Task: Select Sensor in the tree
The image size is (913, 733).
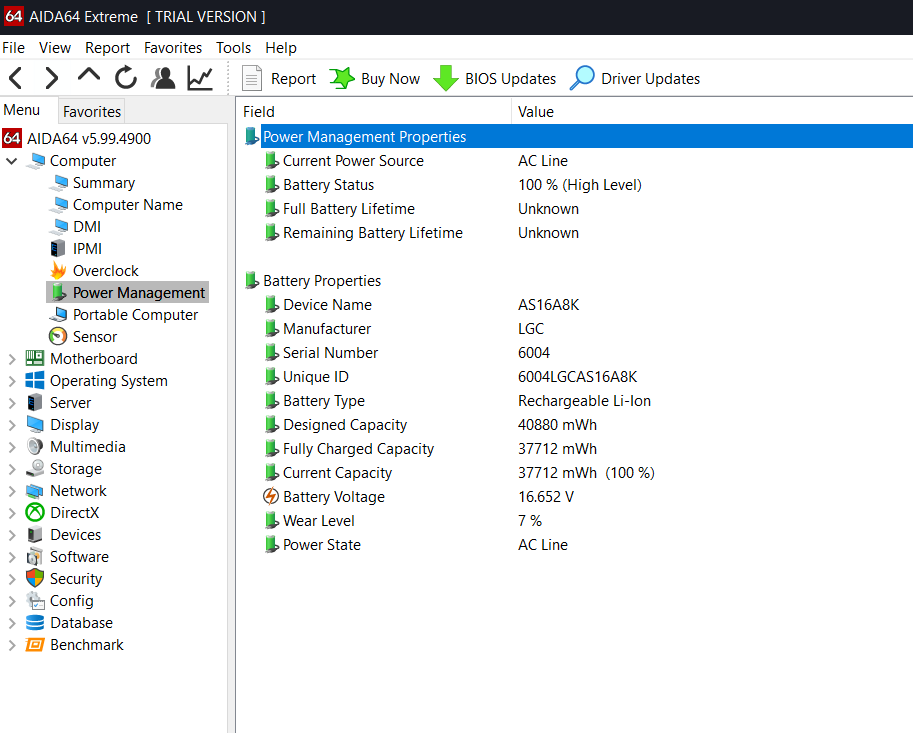Action: (x=94, y=337)
